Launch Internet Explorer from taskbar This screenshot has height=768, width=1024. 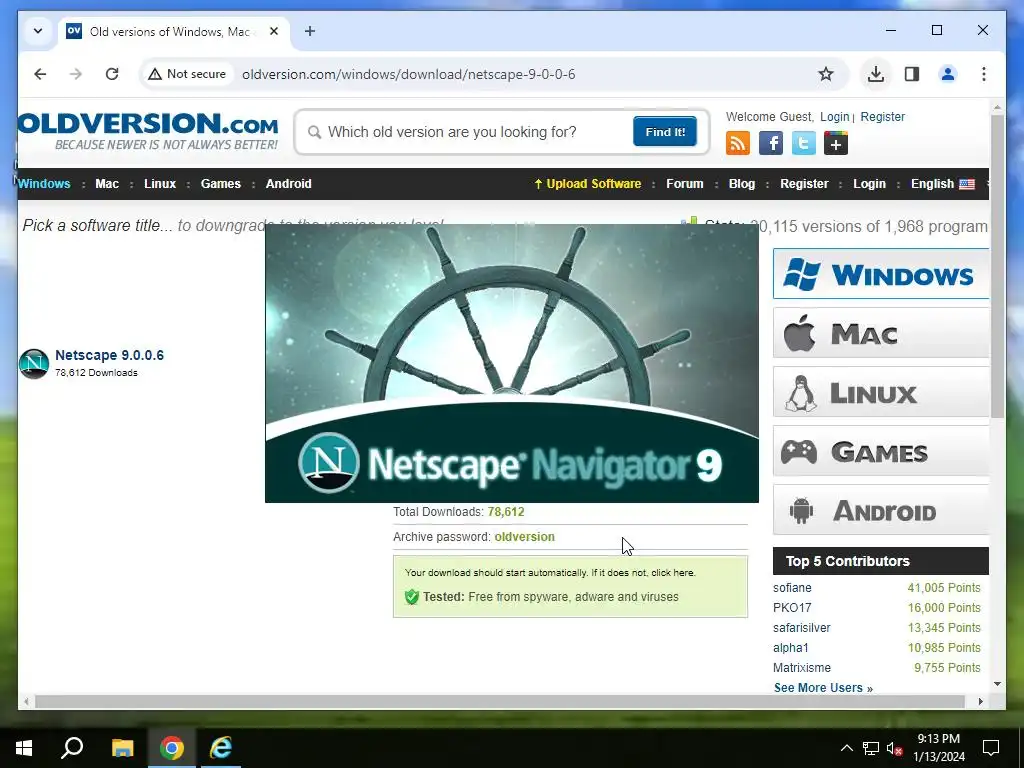(x=221, y=748)
